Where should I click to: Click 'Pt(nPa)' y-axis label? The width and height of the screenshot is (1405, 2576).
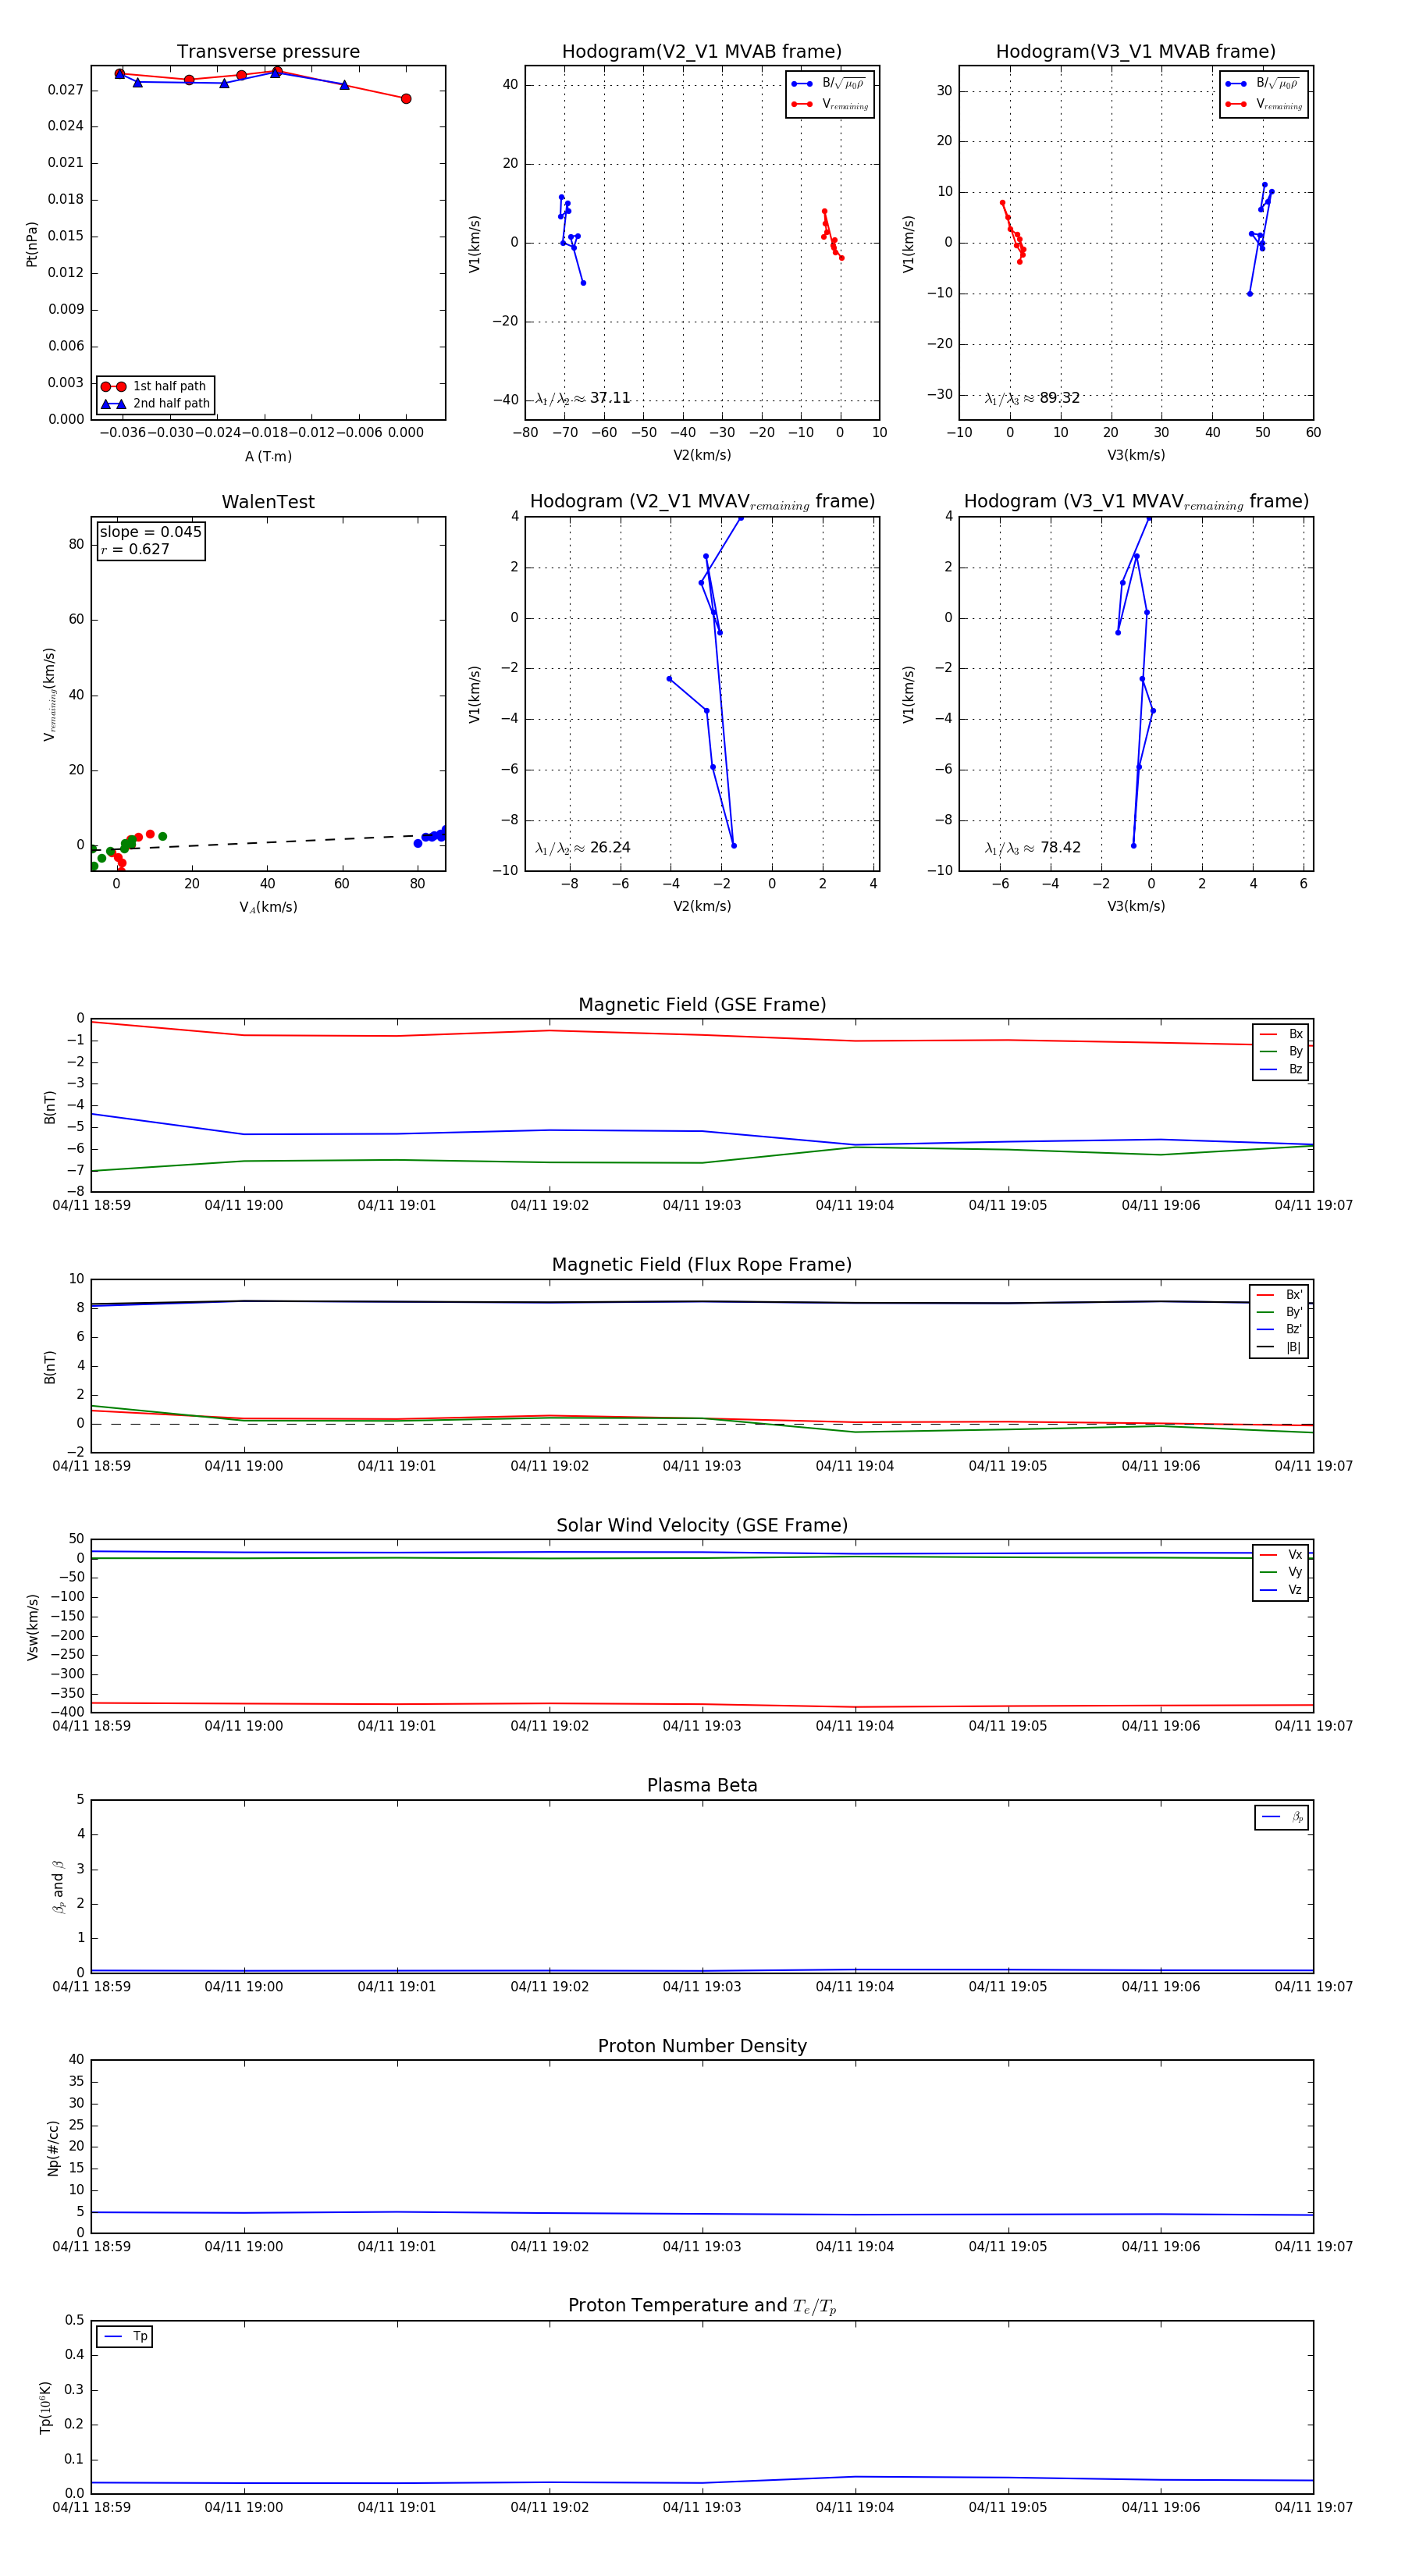(x=32, y=244)
